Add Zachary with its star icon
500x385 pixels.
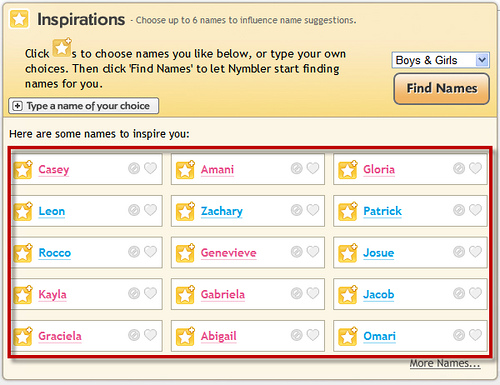point(185,211)
